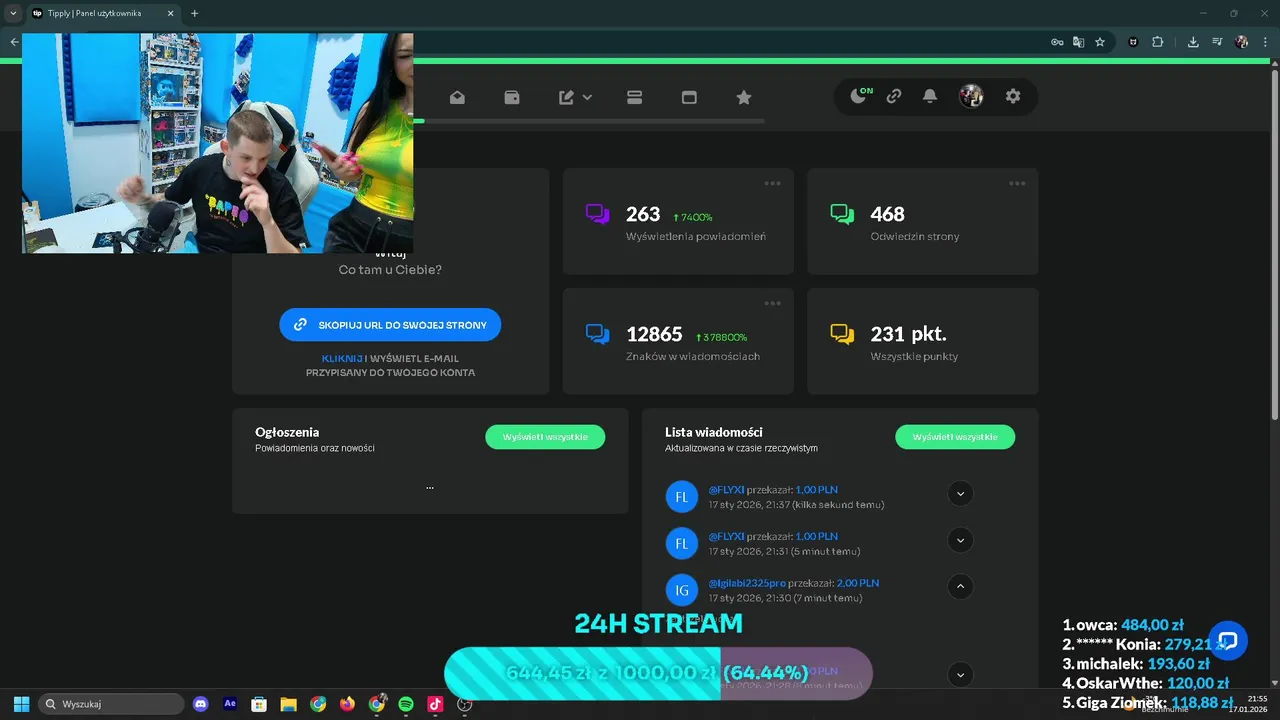The height and width of the screenshot is (720, 1280).
Task: Click the yellow chat icon beside 231 pkt.
Action: click(x=842, y=334)
